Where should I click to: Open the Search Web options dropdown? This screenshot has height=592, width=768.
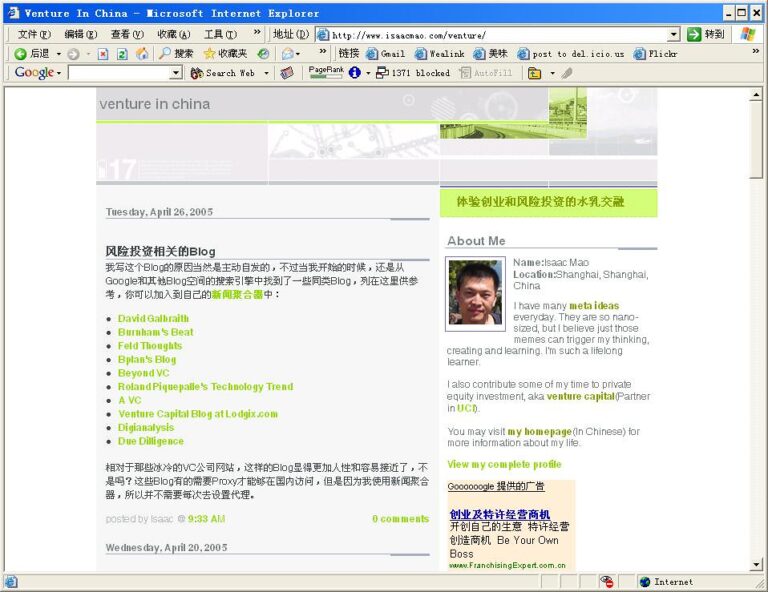coord(266,73)
